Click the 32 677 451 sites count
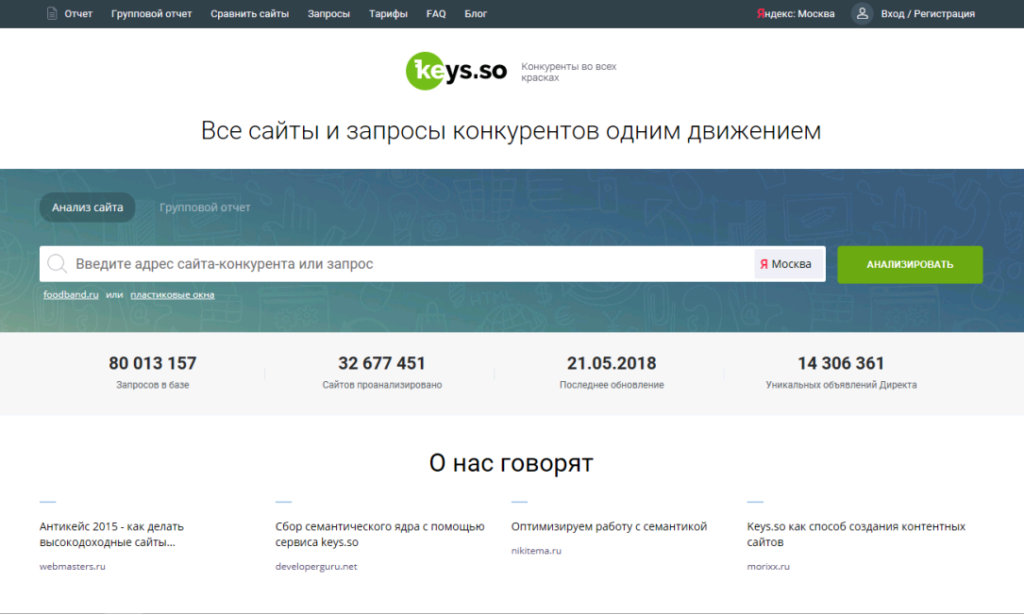The height and width of the screenshot is (614, 1024). click(x=381, y=363)
